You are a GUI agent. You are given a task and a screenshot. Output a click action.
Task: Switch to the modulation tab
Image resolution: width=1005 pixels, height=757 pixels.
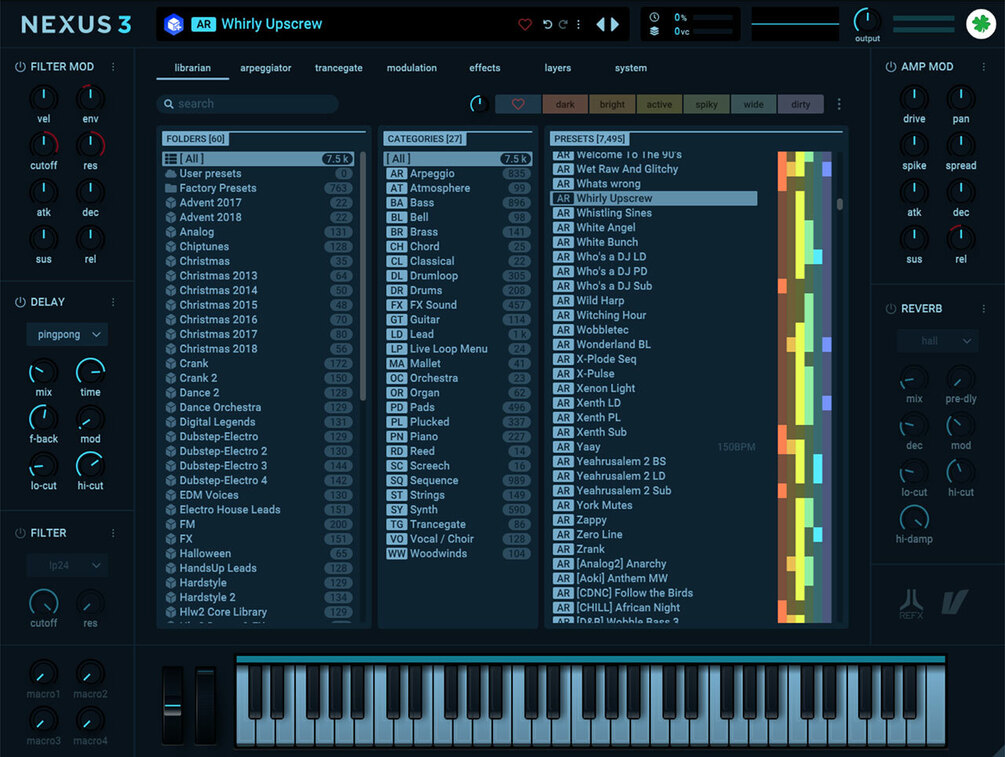411,68
